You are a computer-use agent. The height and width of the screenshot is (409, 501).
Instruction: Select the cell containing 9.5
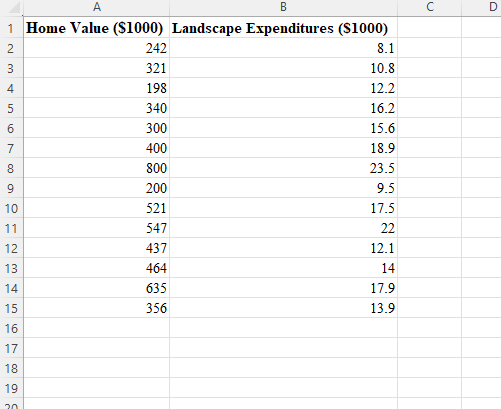[284, 188]
